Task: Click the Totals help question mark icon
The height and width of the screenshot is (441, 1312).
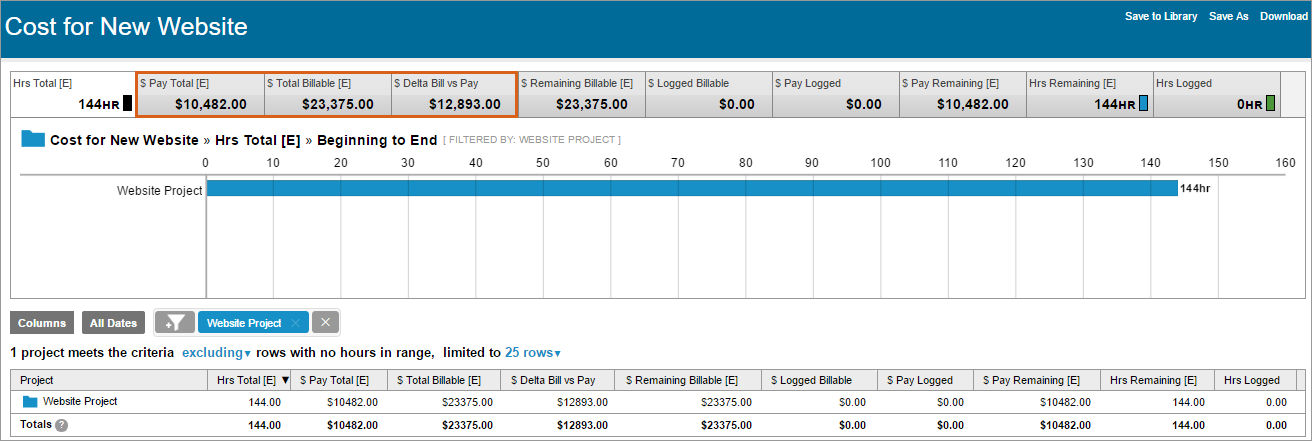Action: point(61,425)
